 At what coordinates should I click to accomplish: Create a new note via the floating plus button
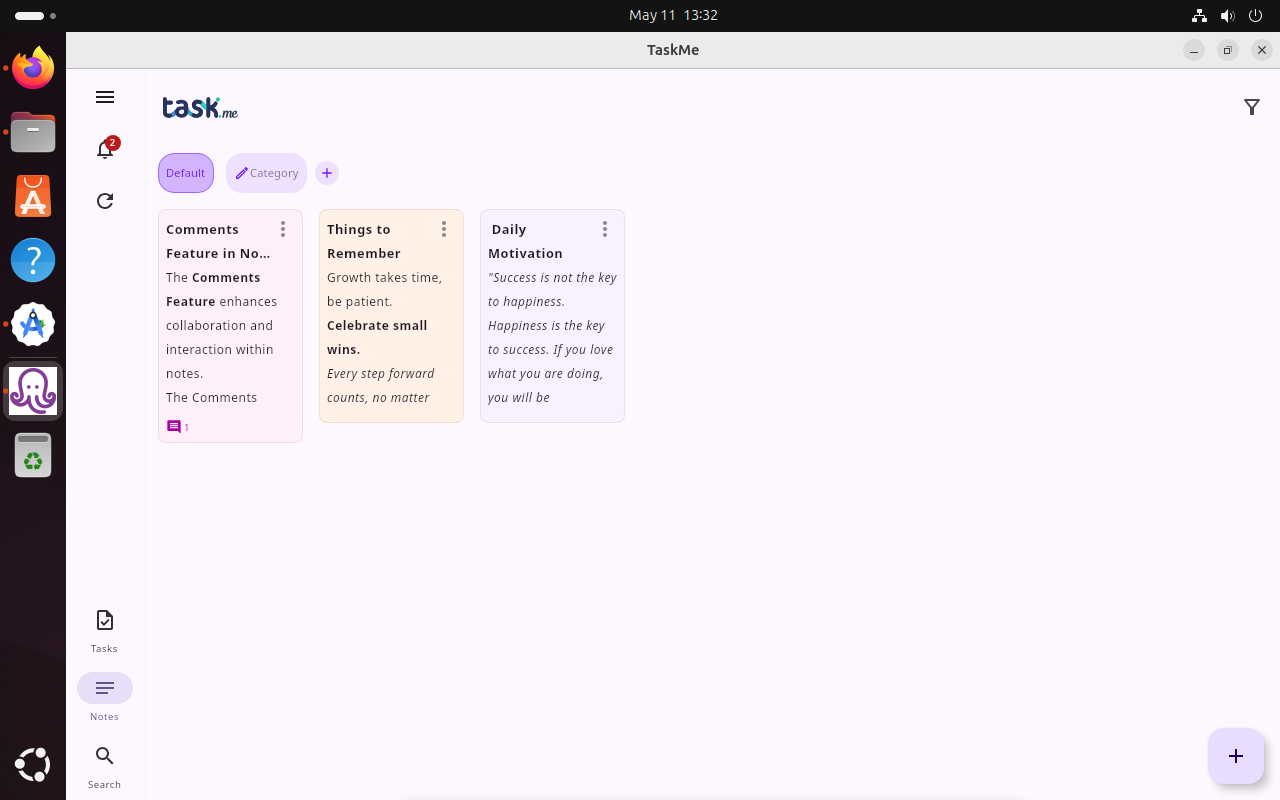[1236, 756]
